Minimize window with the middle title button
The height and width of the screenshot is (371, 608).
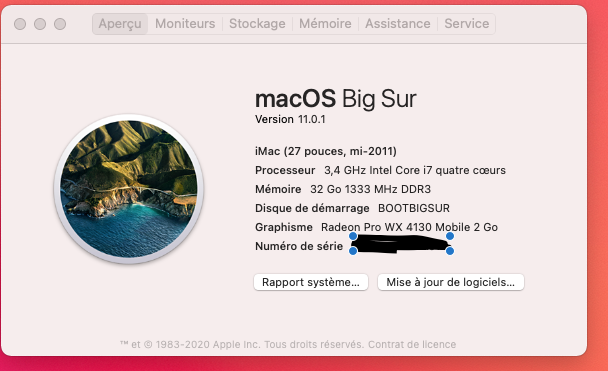(x=40, y=24)
